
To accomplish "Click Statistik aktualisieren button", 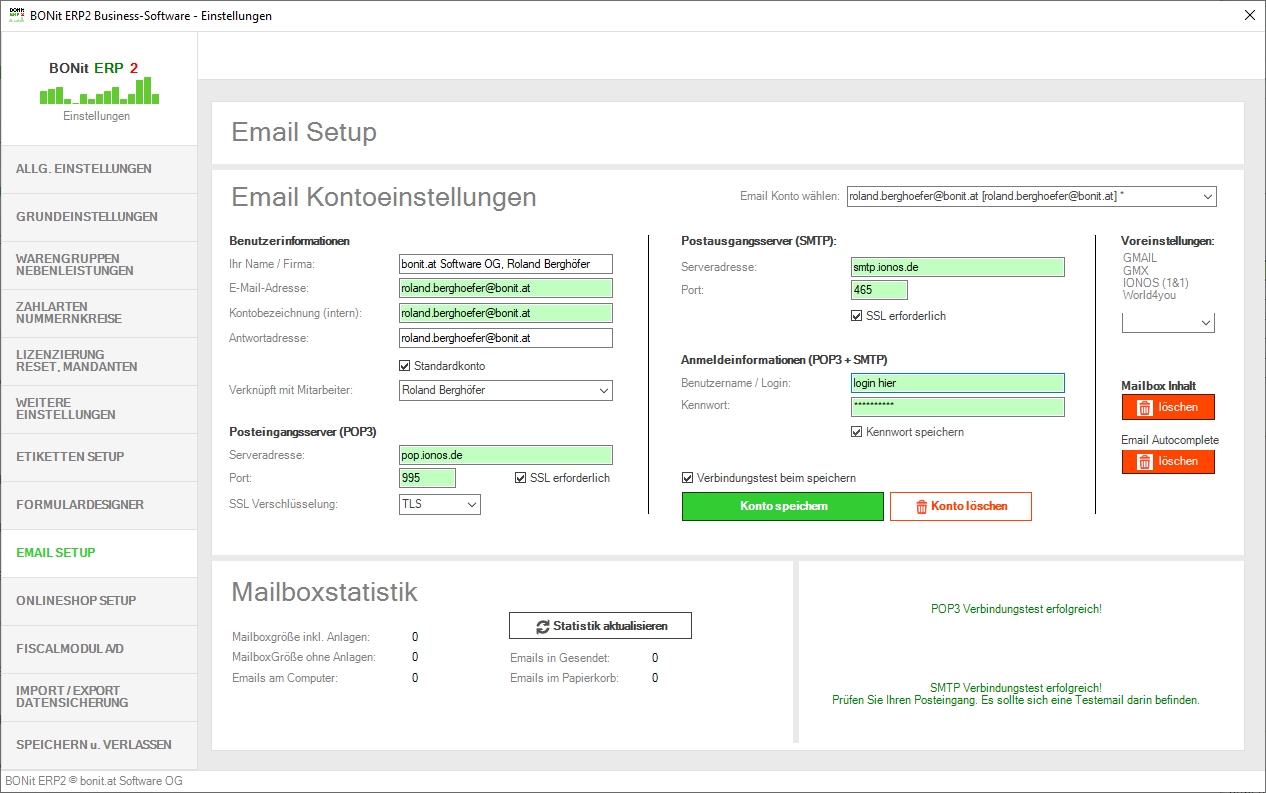I will 600,626.
